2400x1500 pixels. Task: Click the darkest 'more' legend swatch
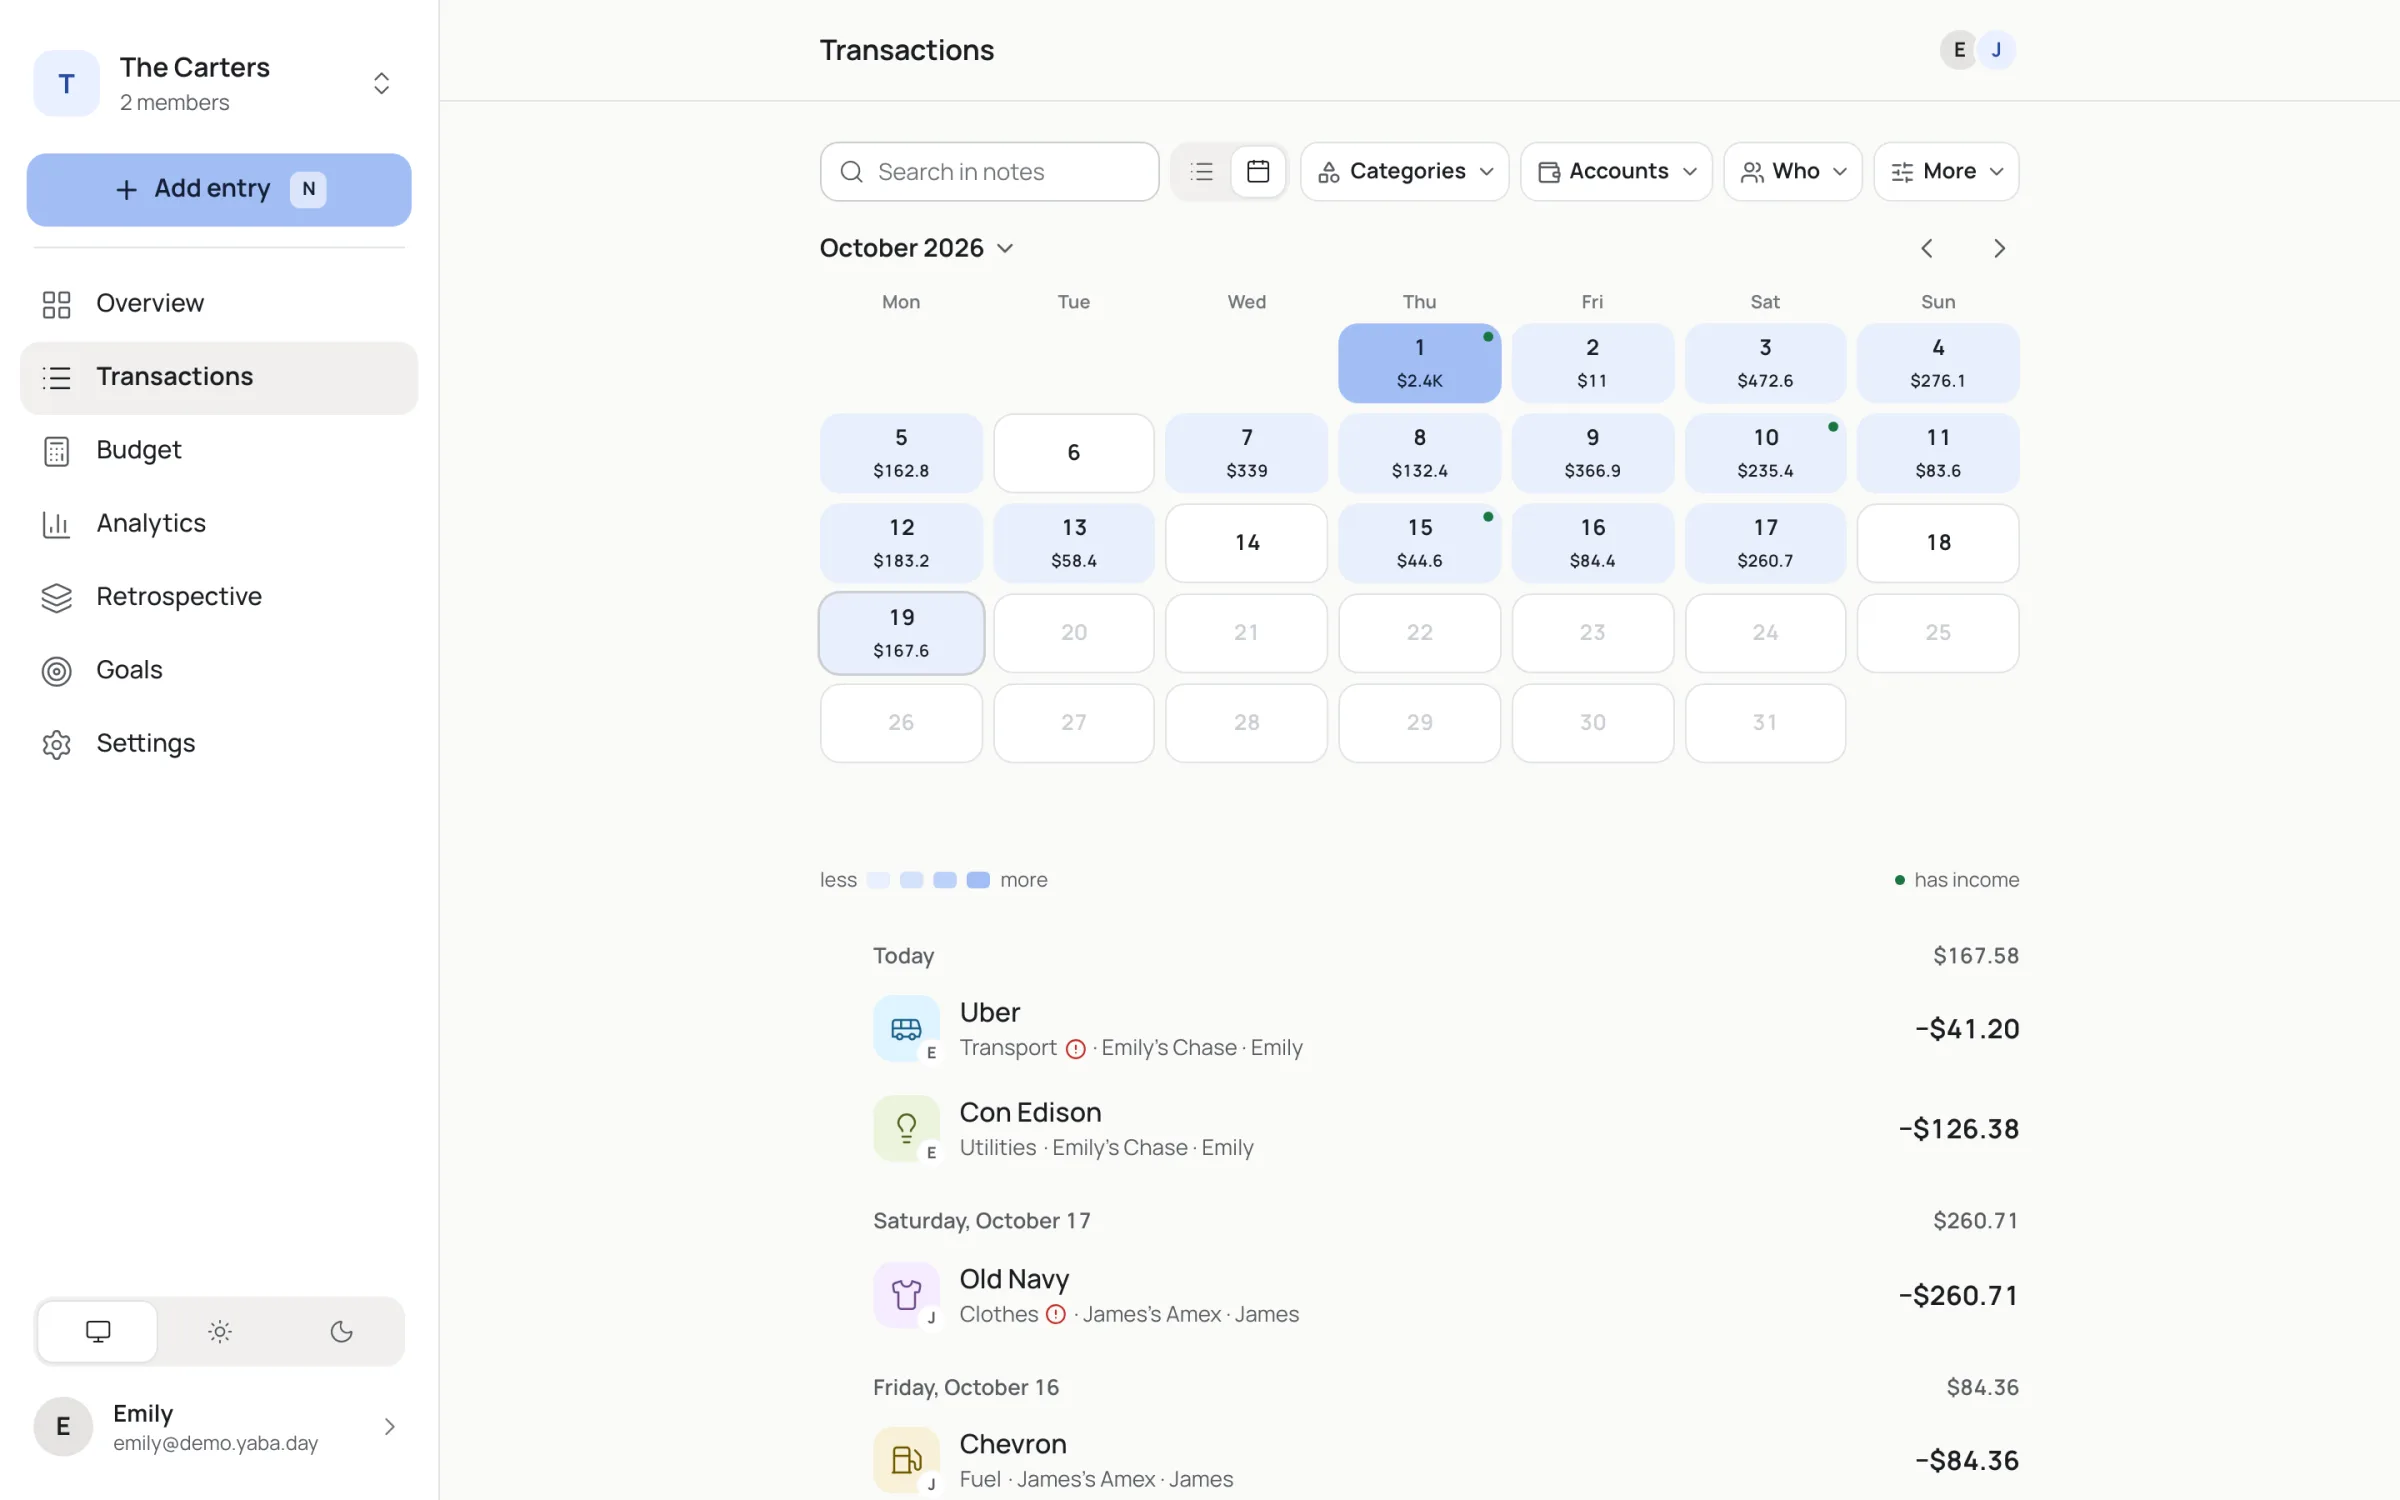pos(978,880)
